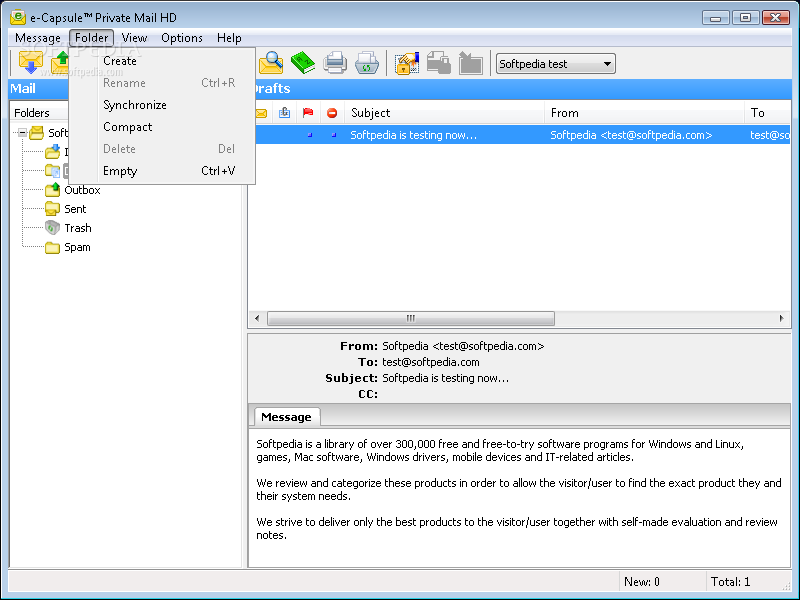Select message 'Softpedia is testing now…' subject
Image resolution: width=800 pixels, height=600 pixels.
click(x=413, y=135)
